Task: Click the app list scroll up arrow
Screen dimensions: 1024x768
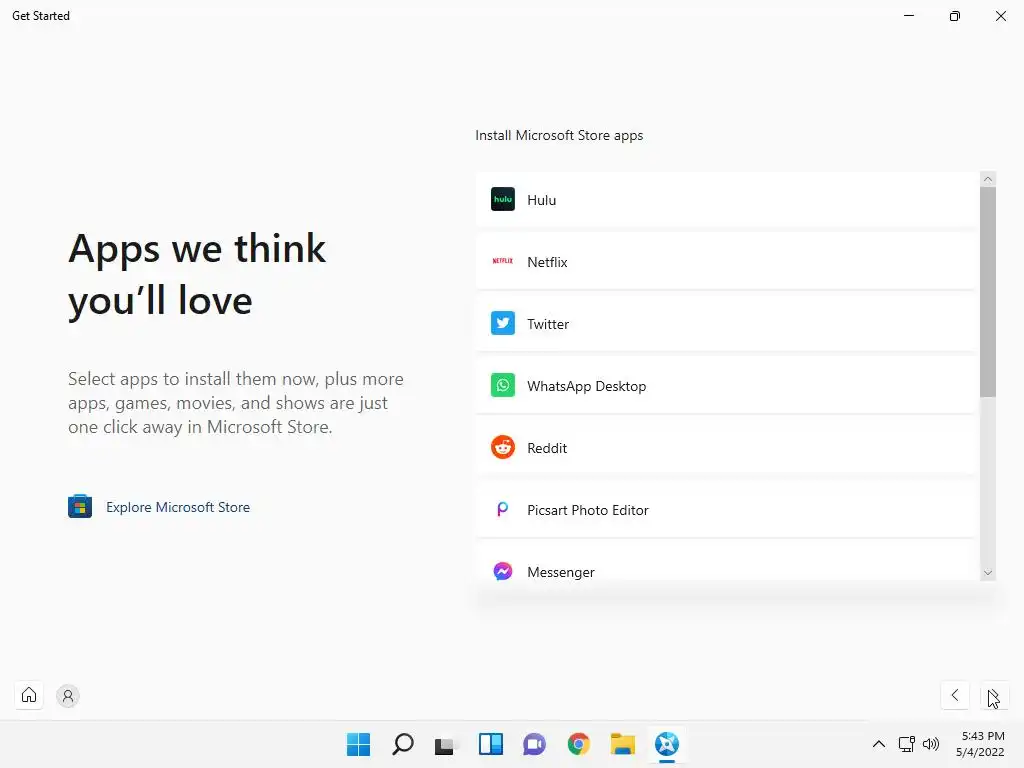Action: point(987,179)
